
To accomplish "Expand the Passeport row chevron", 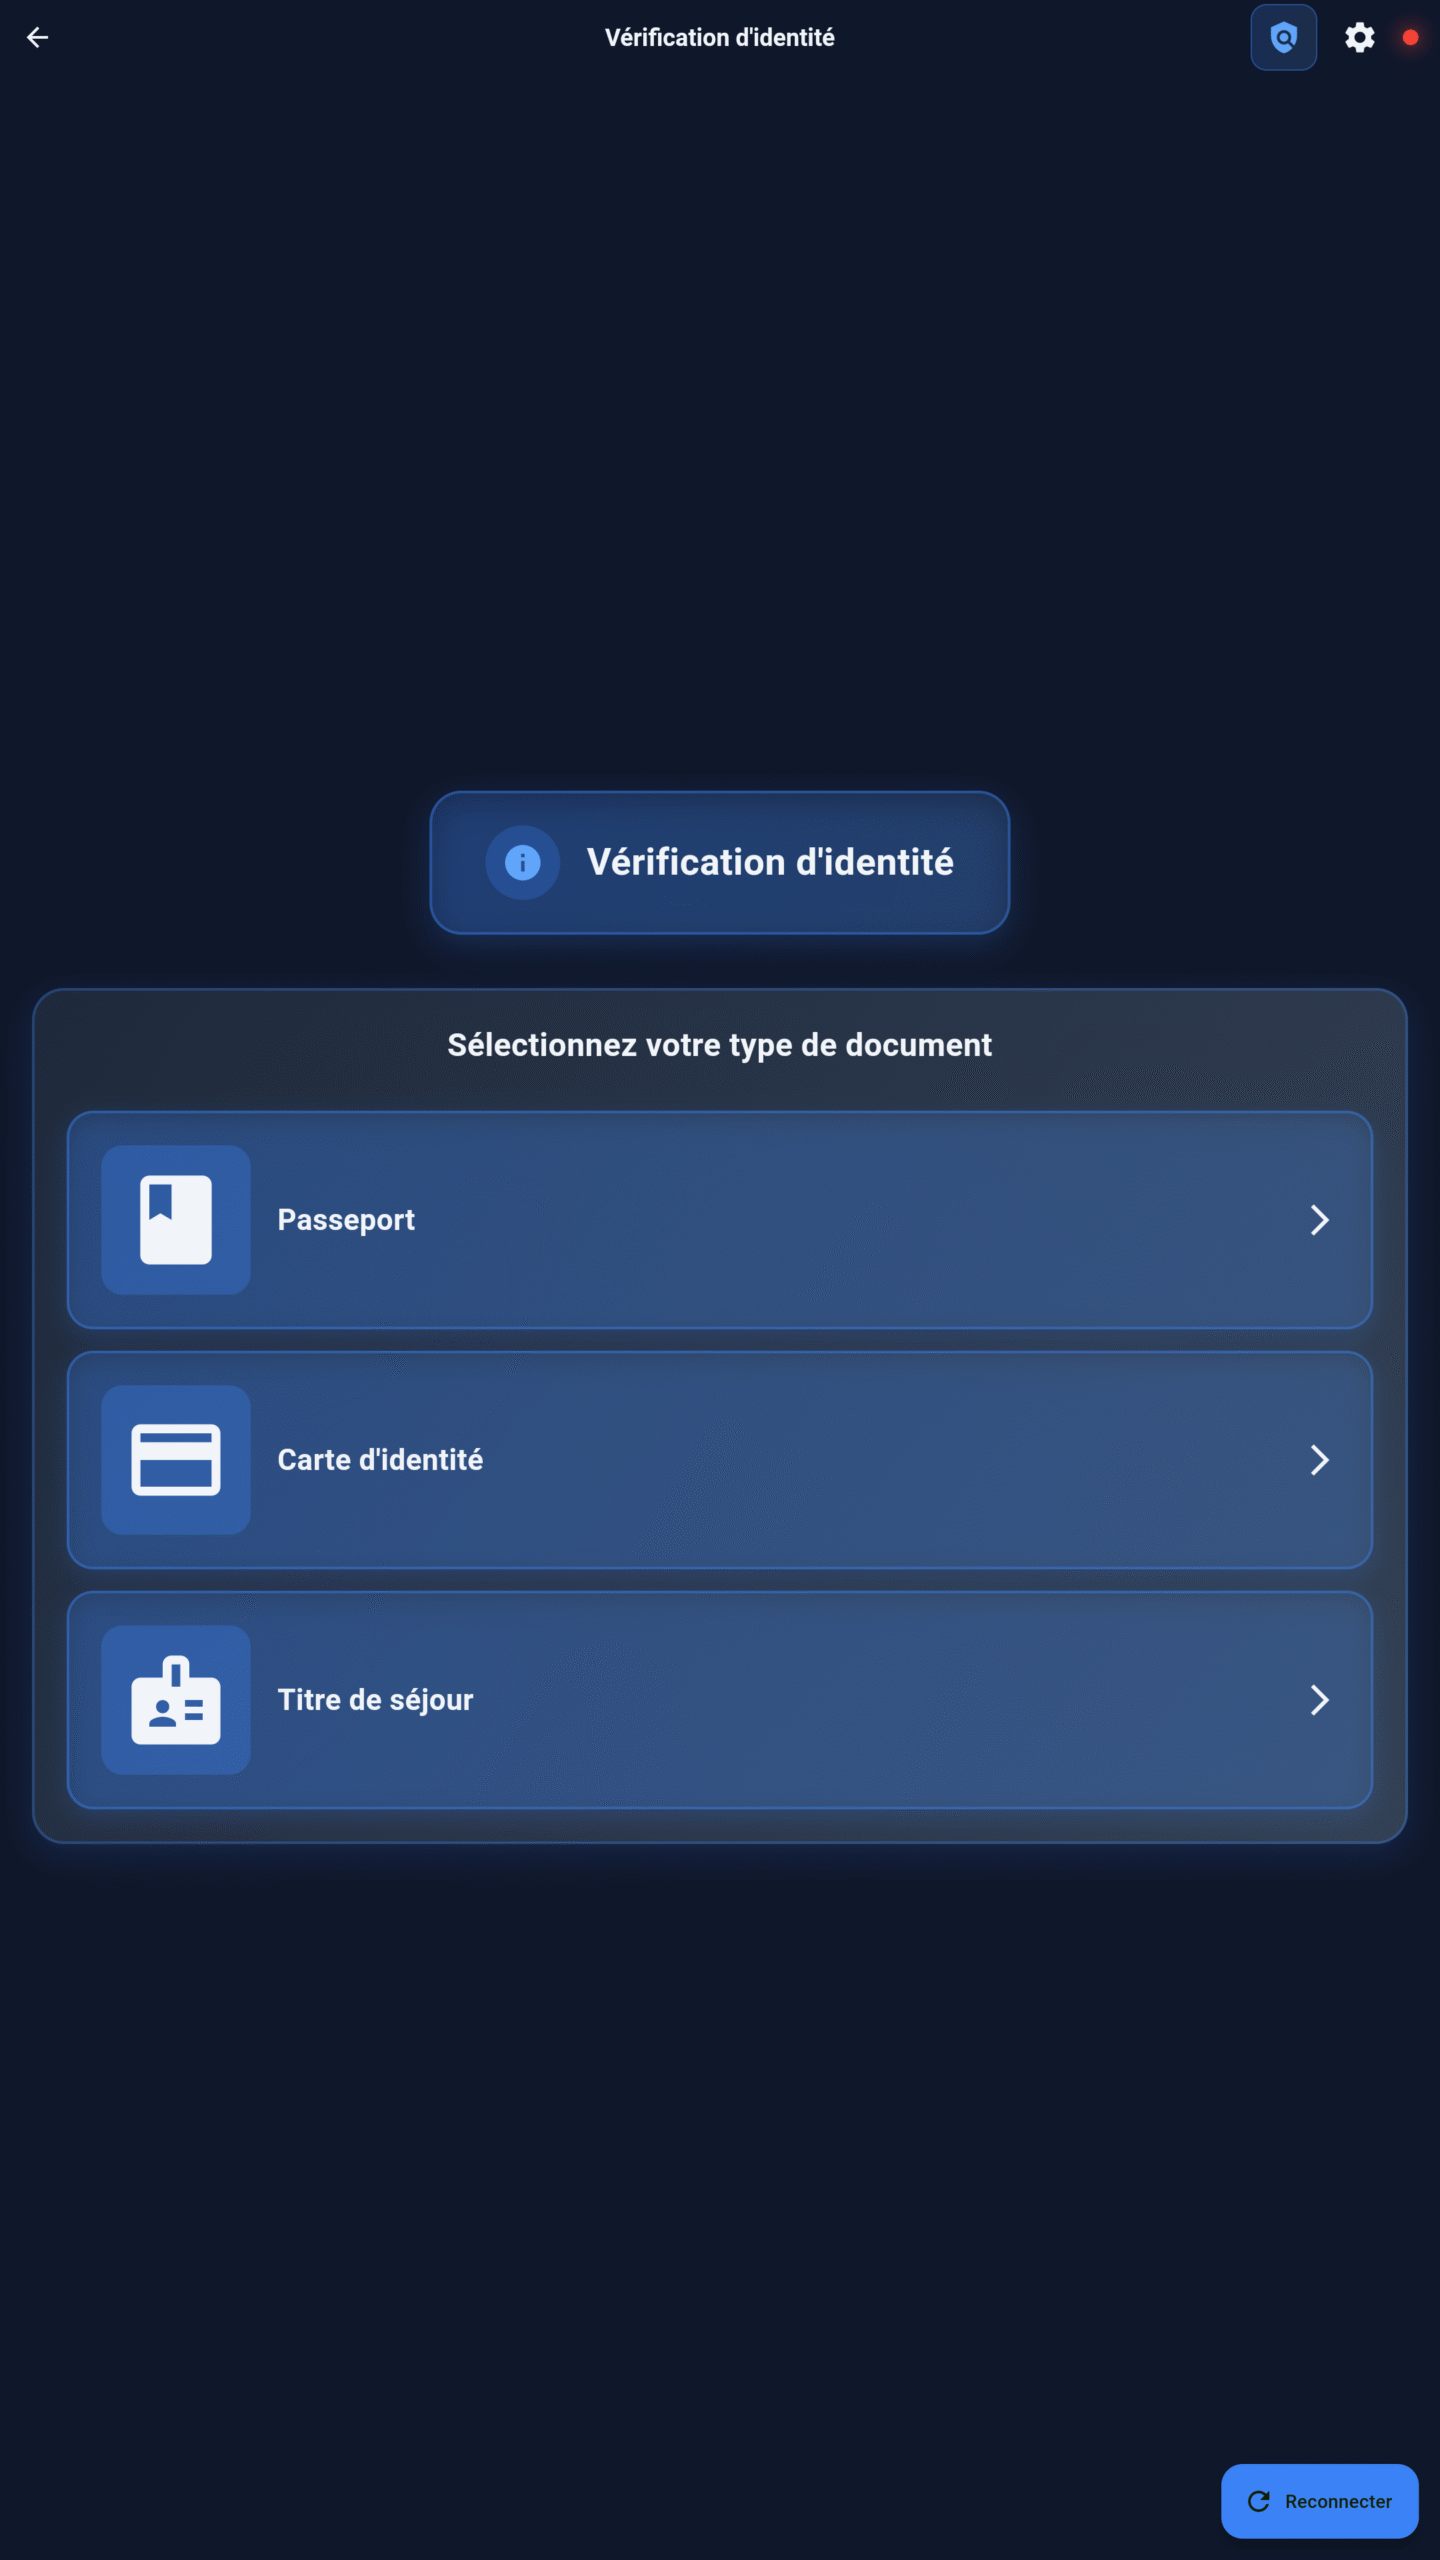I will point(1320,1220).
